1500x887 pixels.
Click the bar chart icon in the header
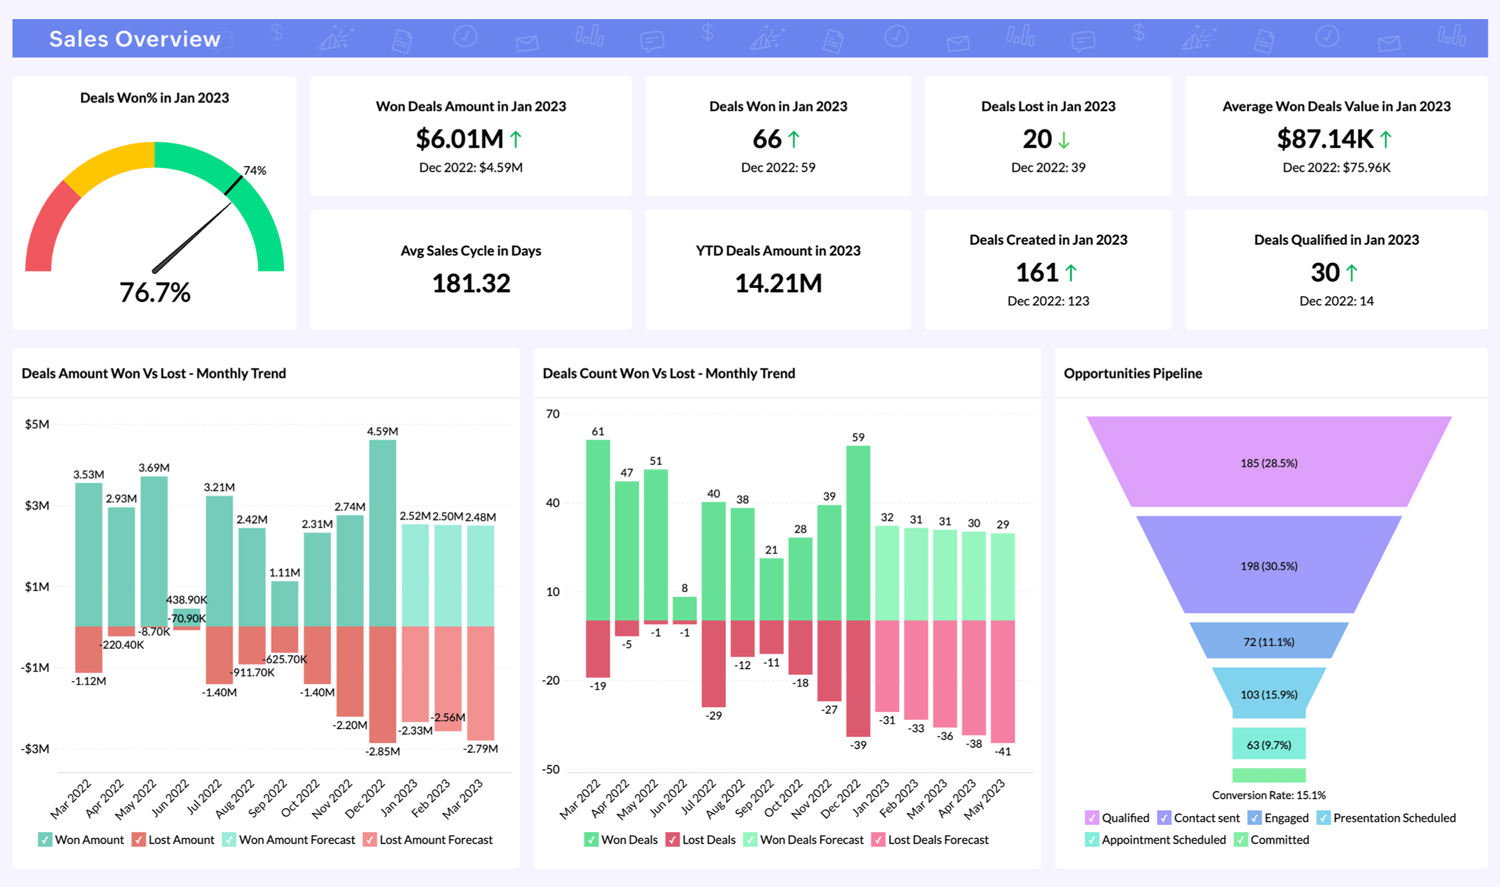pyautogui.click(x=590, y=35)
